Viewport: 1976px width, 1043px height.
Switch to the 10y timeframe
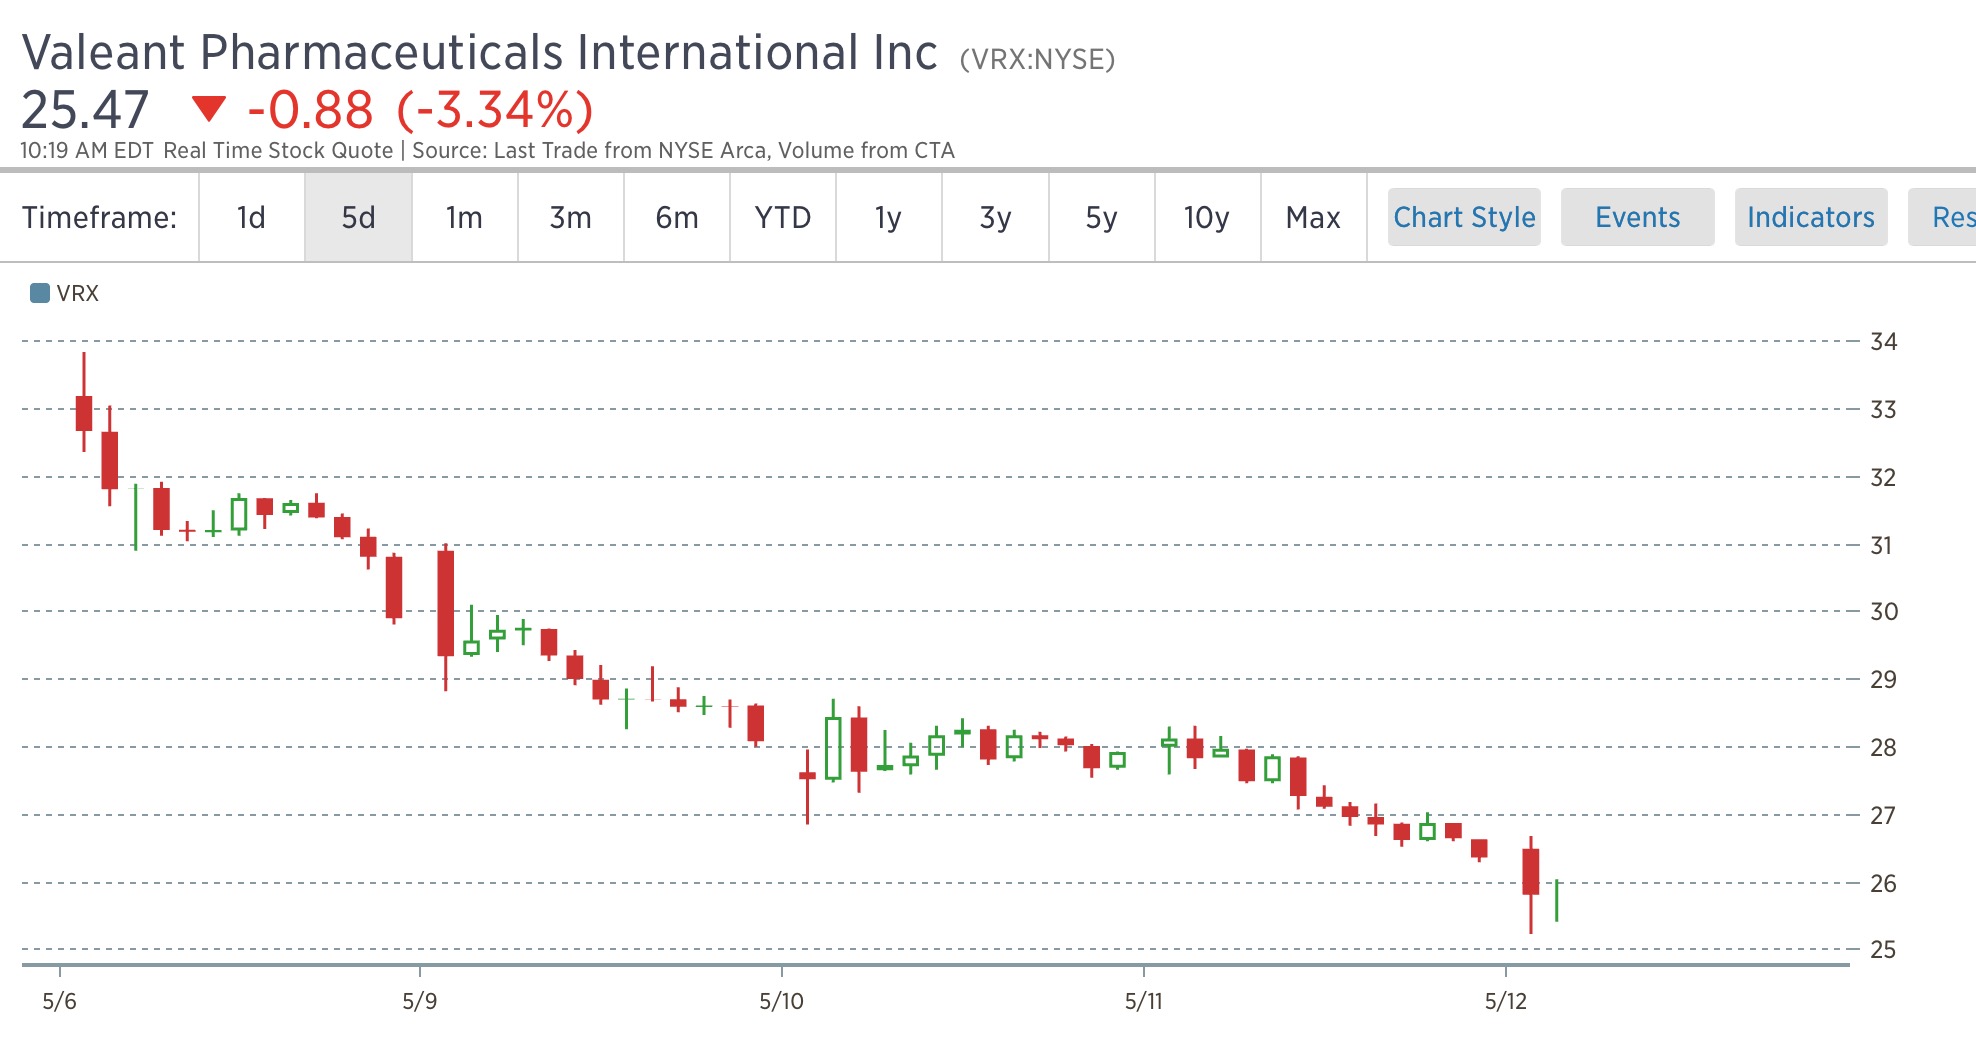point(1206,217)
